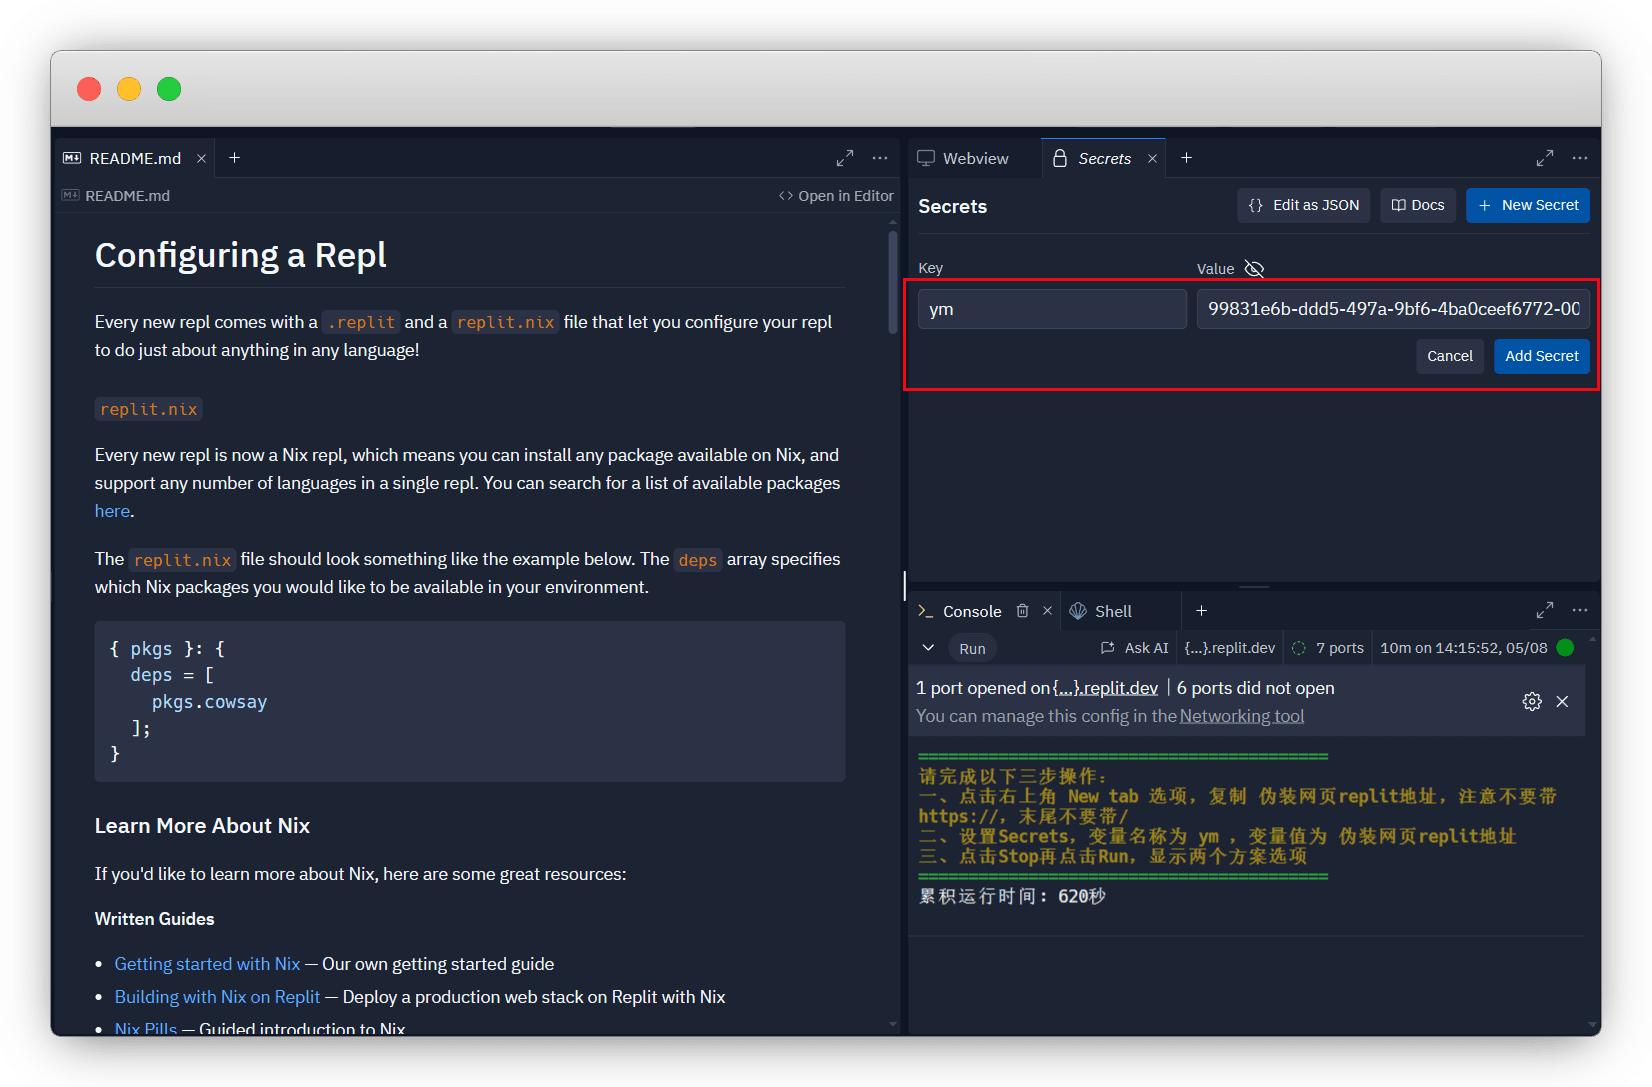Image resolution: width=1652 pixels, height=1087 pixels.
Task: Maximize the README pane with expand icon
Action: [x=845, y=158]
